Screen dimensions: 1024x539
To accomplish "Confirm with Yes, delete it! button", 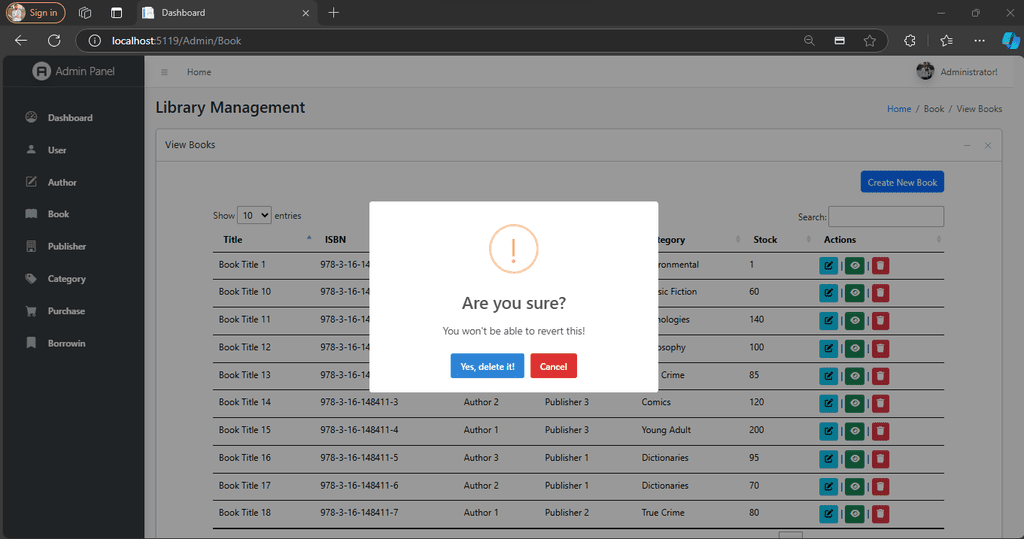I will pos(487,366).
